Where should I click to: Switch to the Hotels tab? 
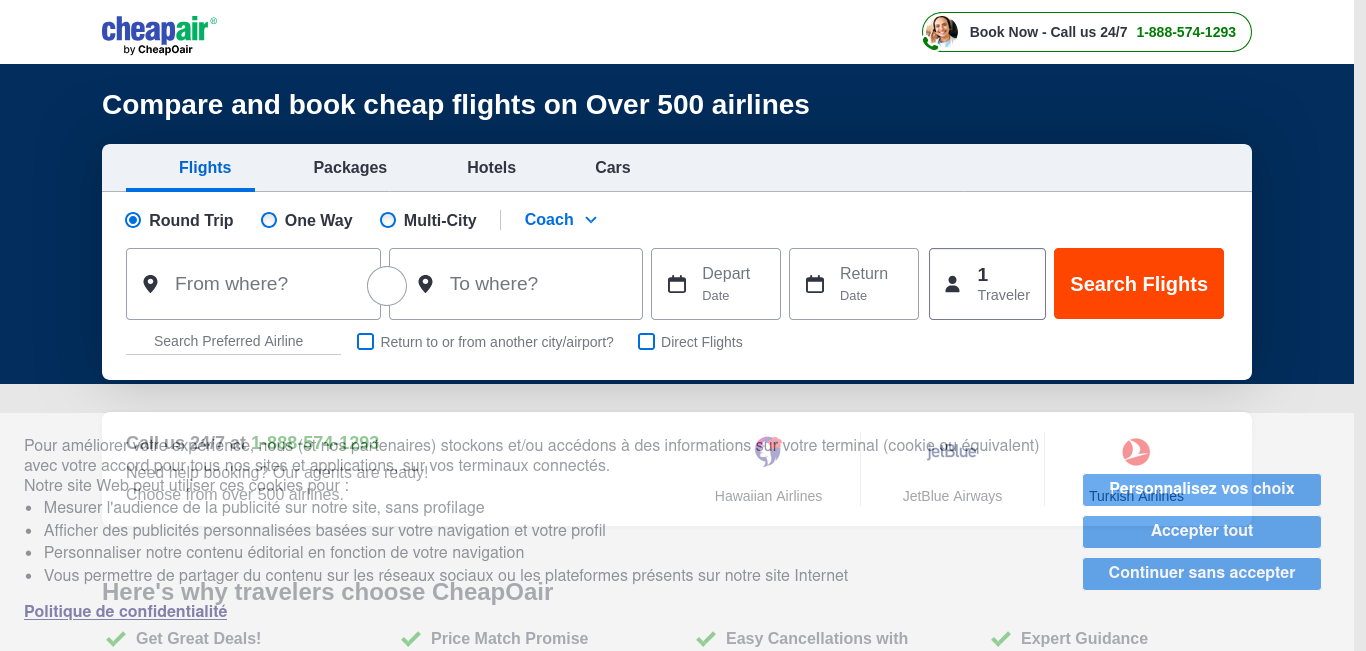pos(492,168)
